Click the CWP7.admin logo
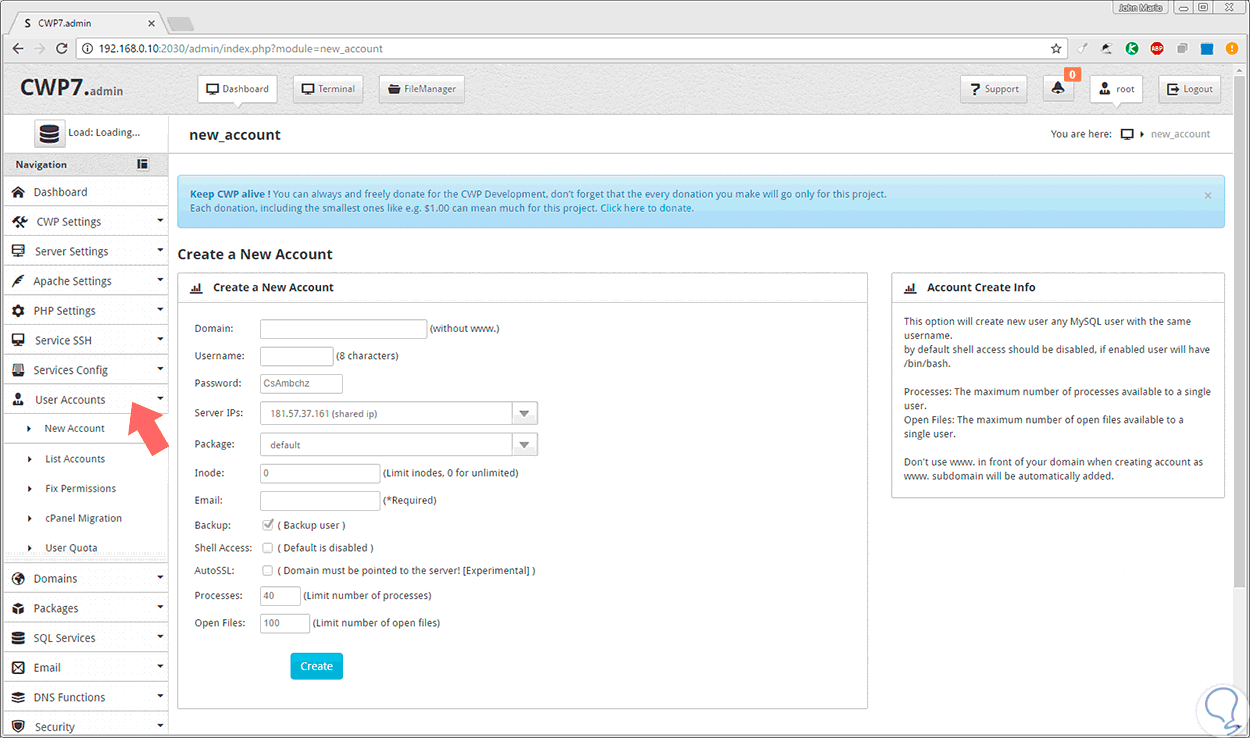Screen dimensions: 1250x738 (72, 88)
